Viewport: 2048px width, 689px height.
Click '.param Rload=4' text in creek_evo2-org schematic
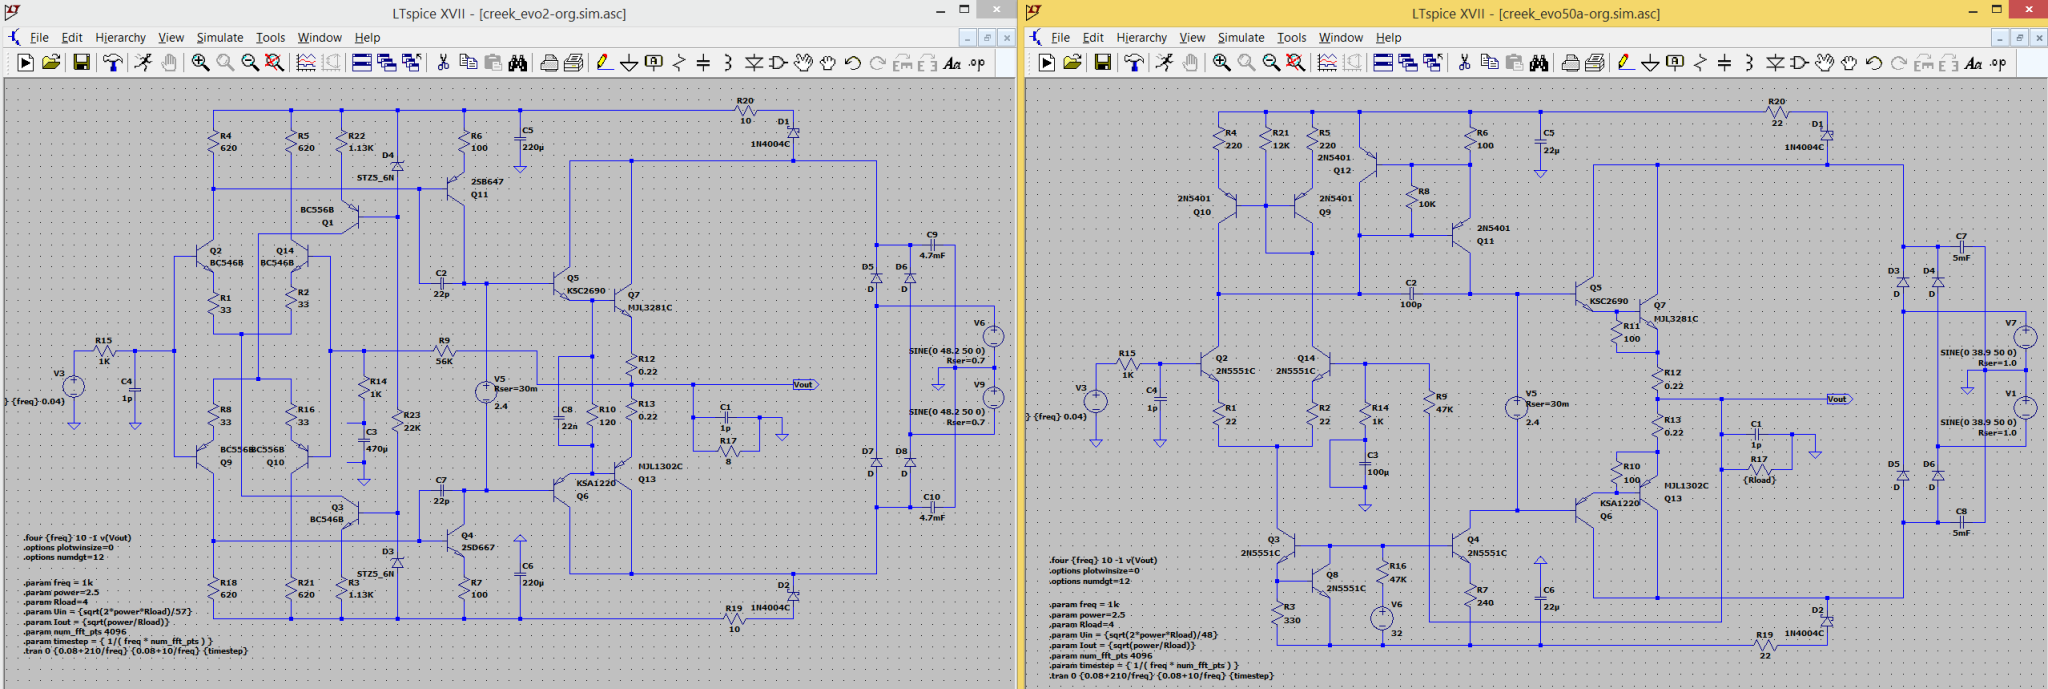click(x=55, y=602)
